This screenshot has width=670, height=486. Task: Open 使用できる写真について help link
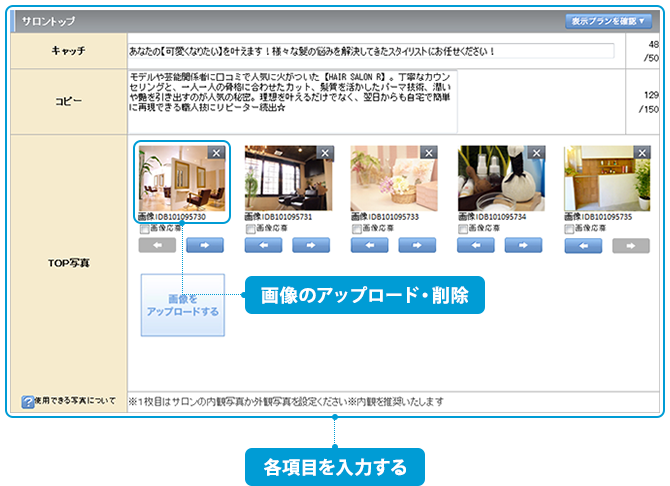pyautogui.click(x=76, y=402)
